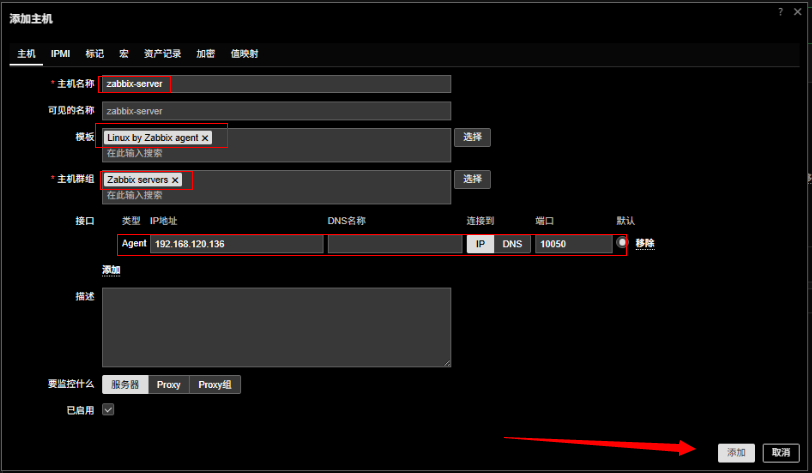Focus the port field showing 10050
This screenshot has height=473, width=812.
tap(573, 244)
